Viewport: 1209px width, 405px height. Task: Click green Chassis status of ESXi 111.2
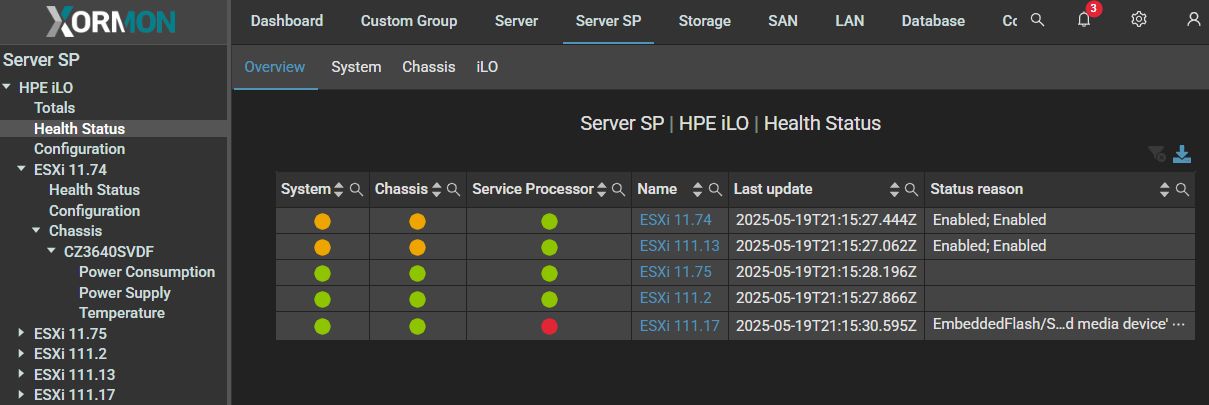(x=417, y=299)
